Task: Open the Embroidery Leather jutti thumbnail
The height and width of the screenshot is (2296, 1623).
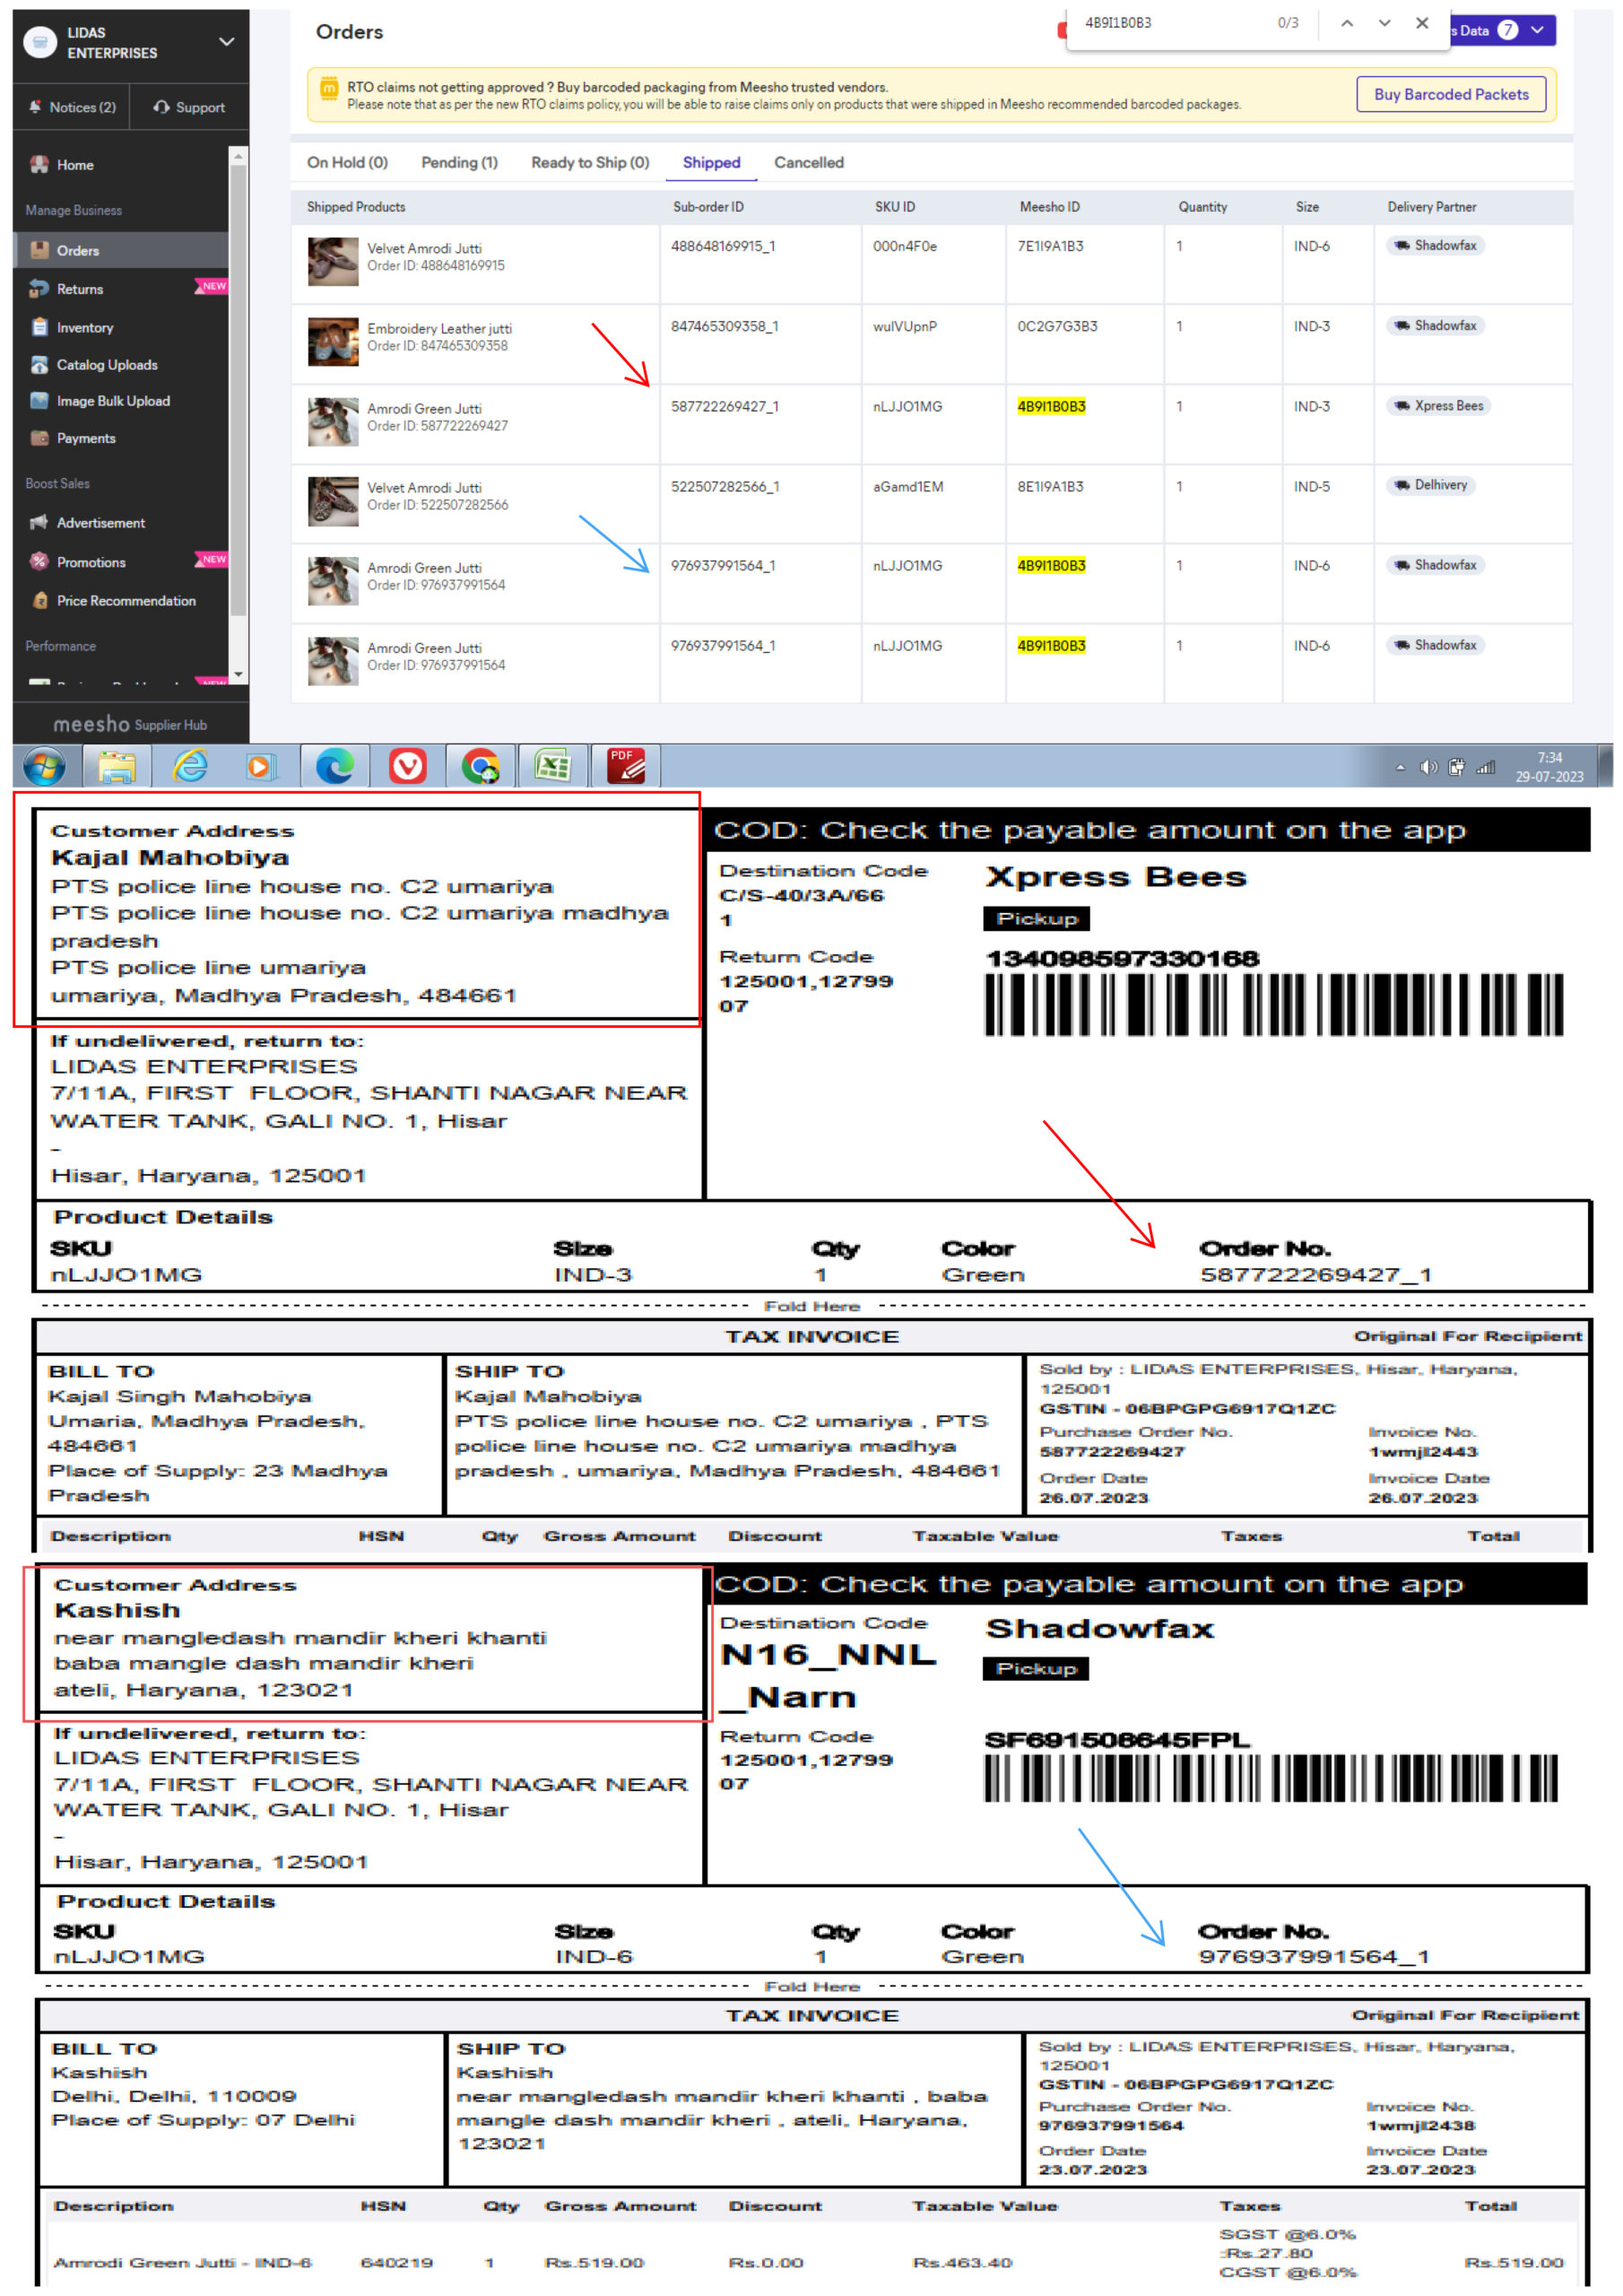Action: tap(333, 341)
